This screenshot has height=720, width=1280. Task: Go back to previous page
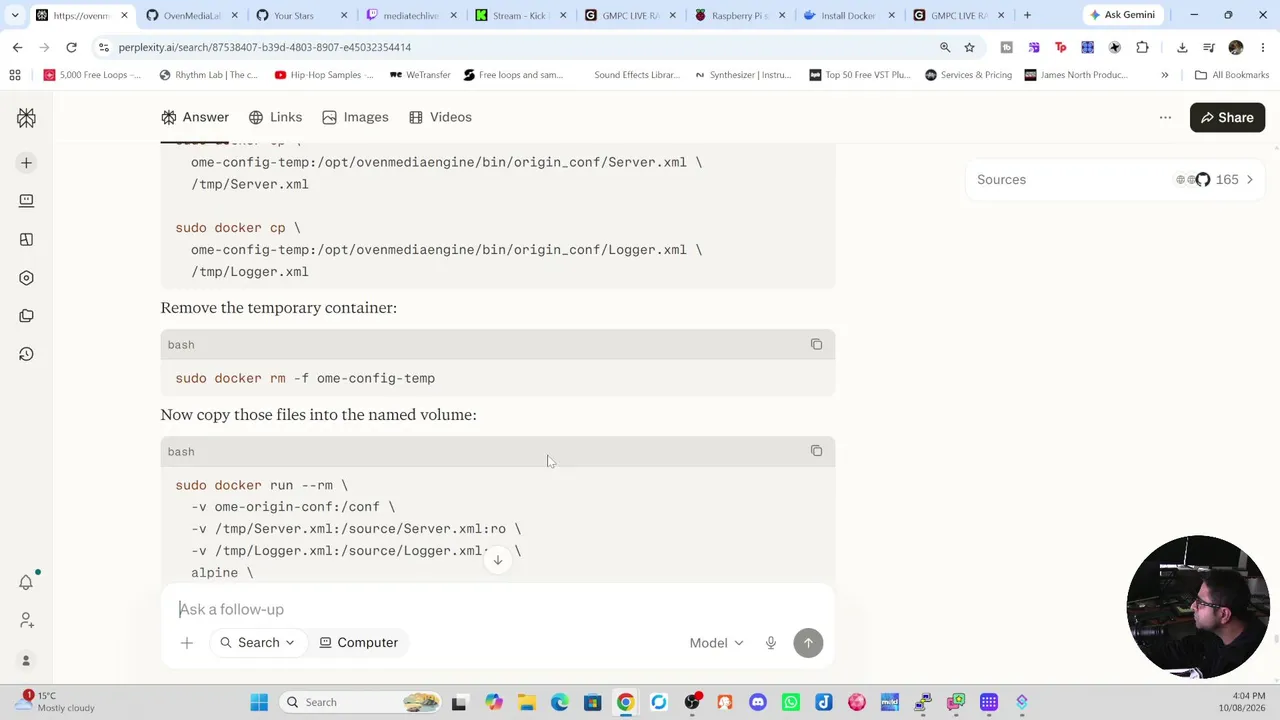tap(17, 47)
